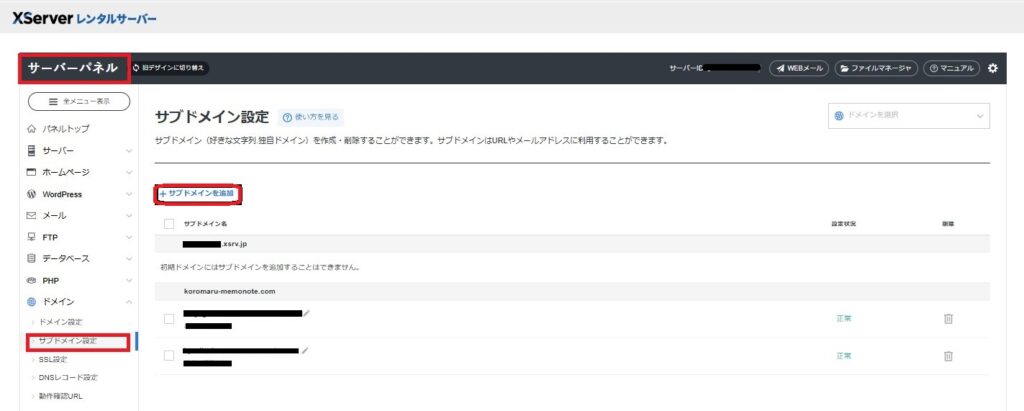Viewport: 1024px width, 411px height.
Task: Select サブドメイン設定 in the sidebar
Action: pyautogui.click(x=74, y=341)
